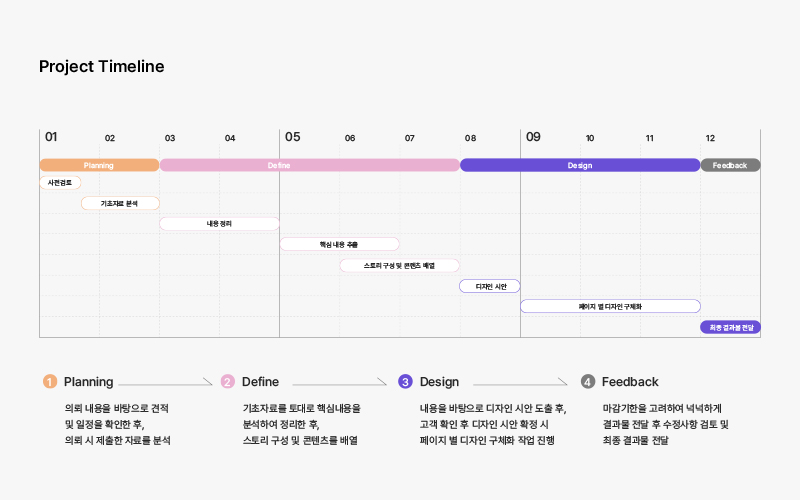Click week label 09
Screen dimensions: 800x500
[x=533, y=137]
